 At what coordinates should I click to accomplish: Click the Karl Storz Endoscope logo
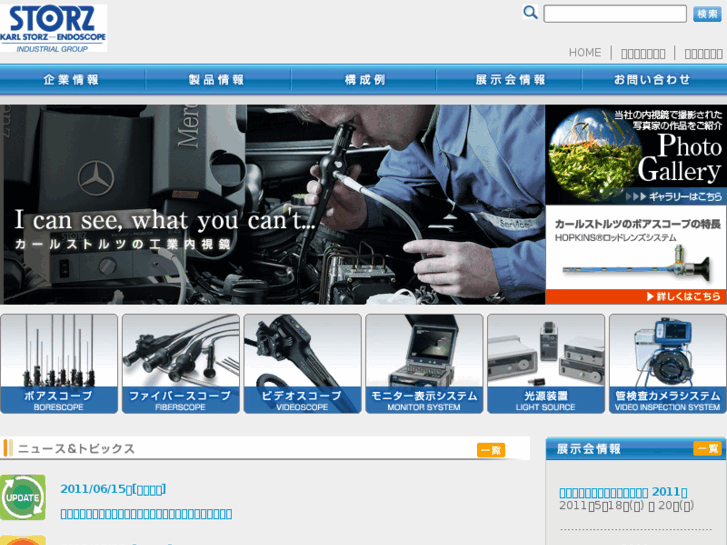coord(53,28)
